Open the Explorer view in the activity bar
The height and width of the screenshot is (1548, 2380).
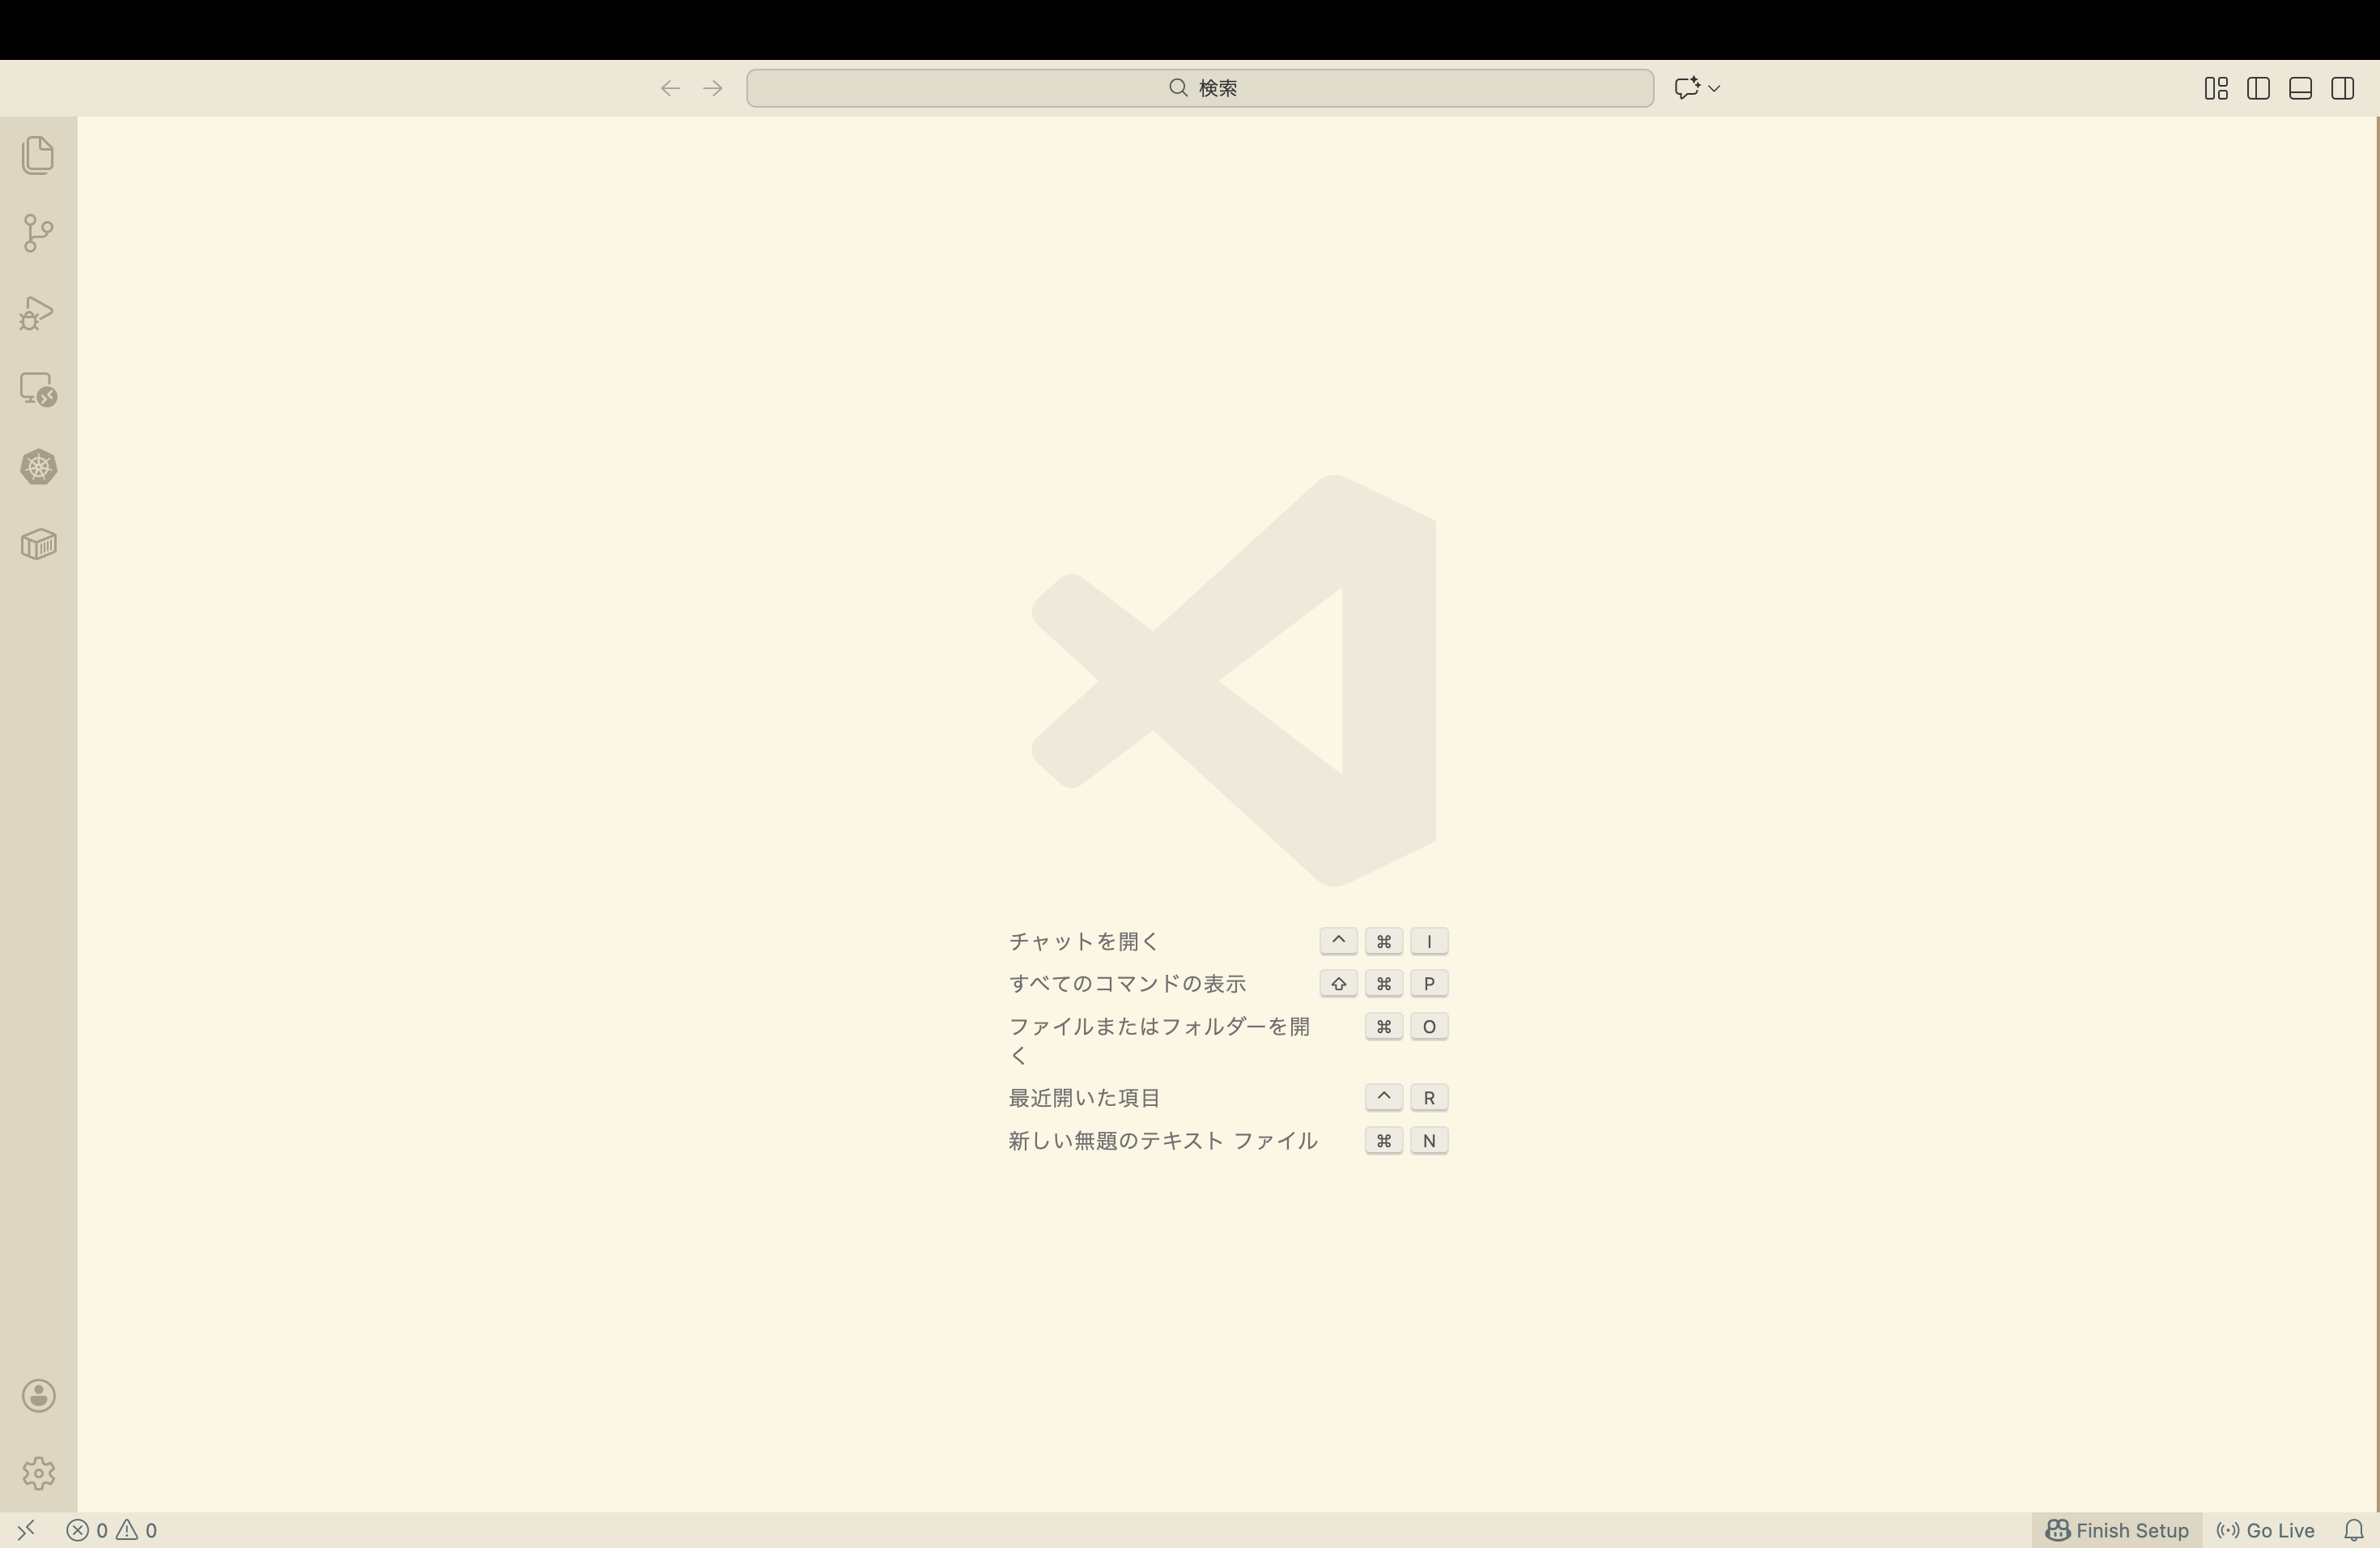(x=38, y=155)
